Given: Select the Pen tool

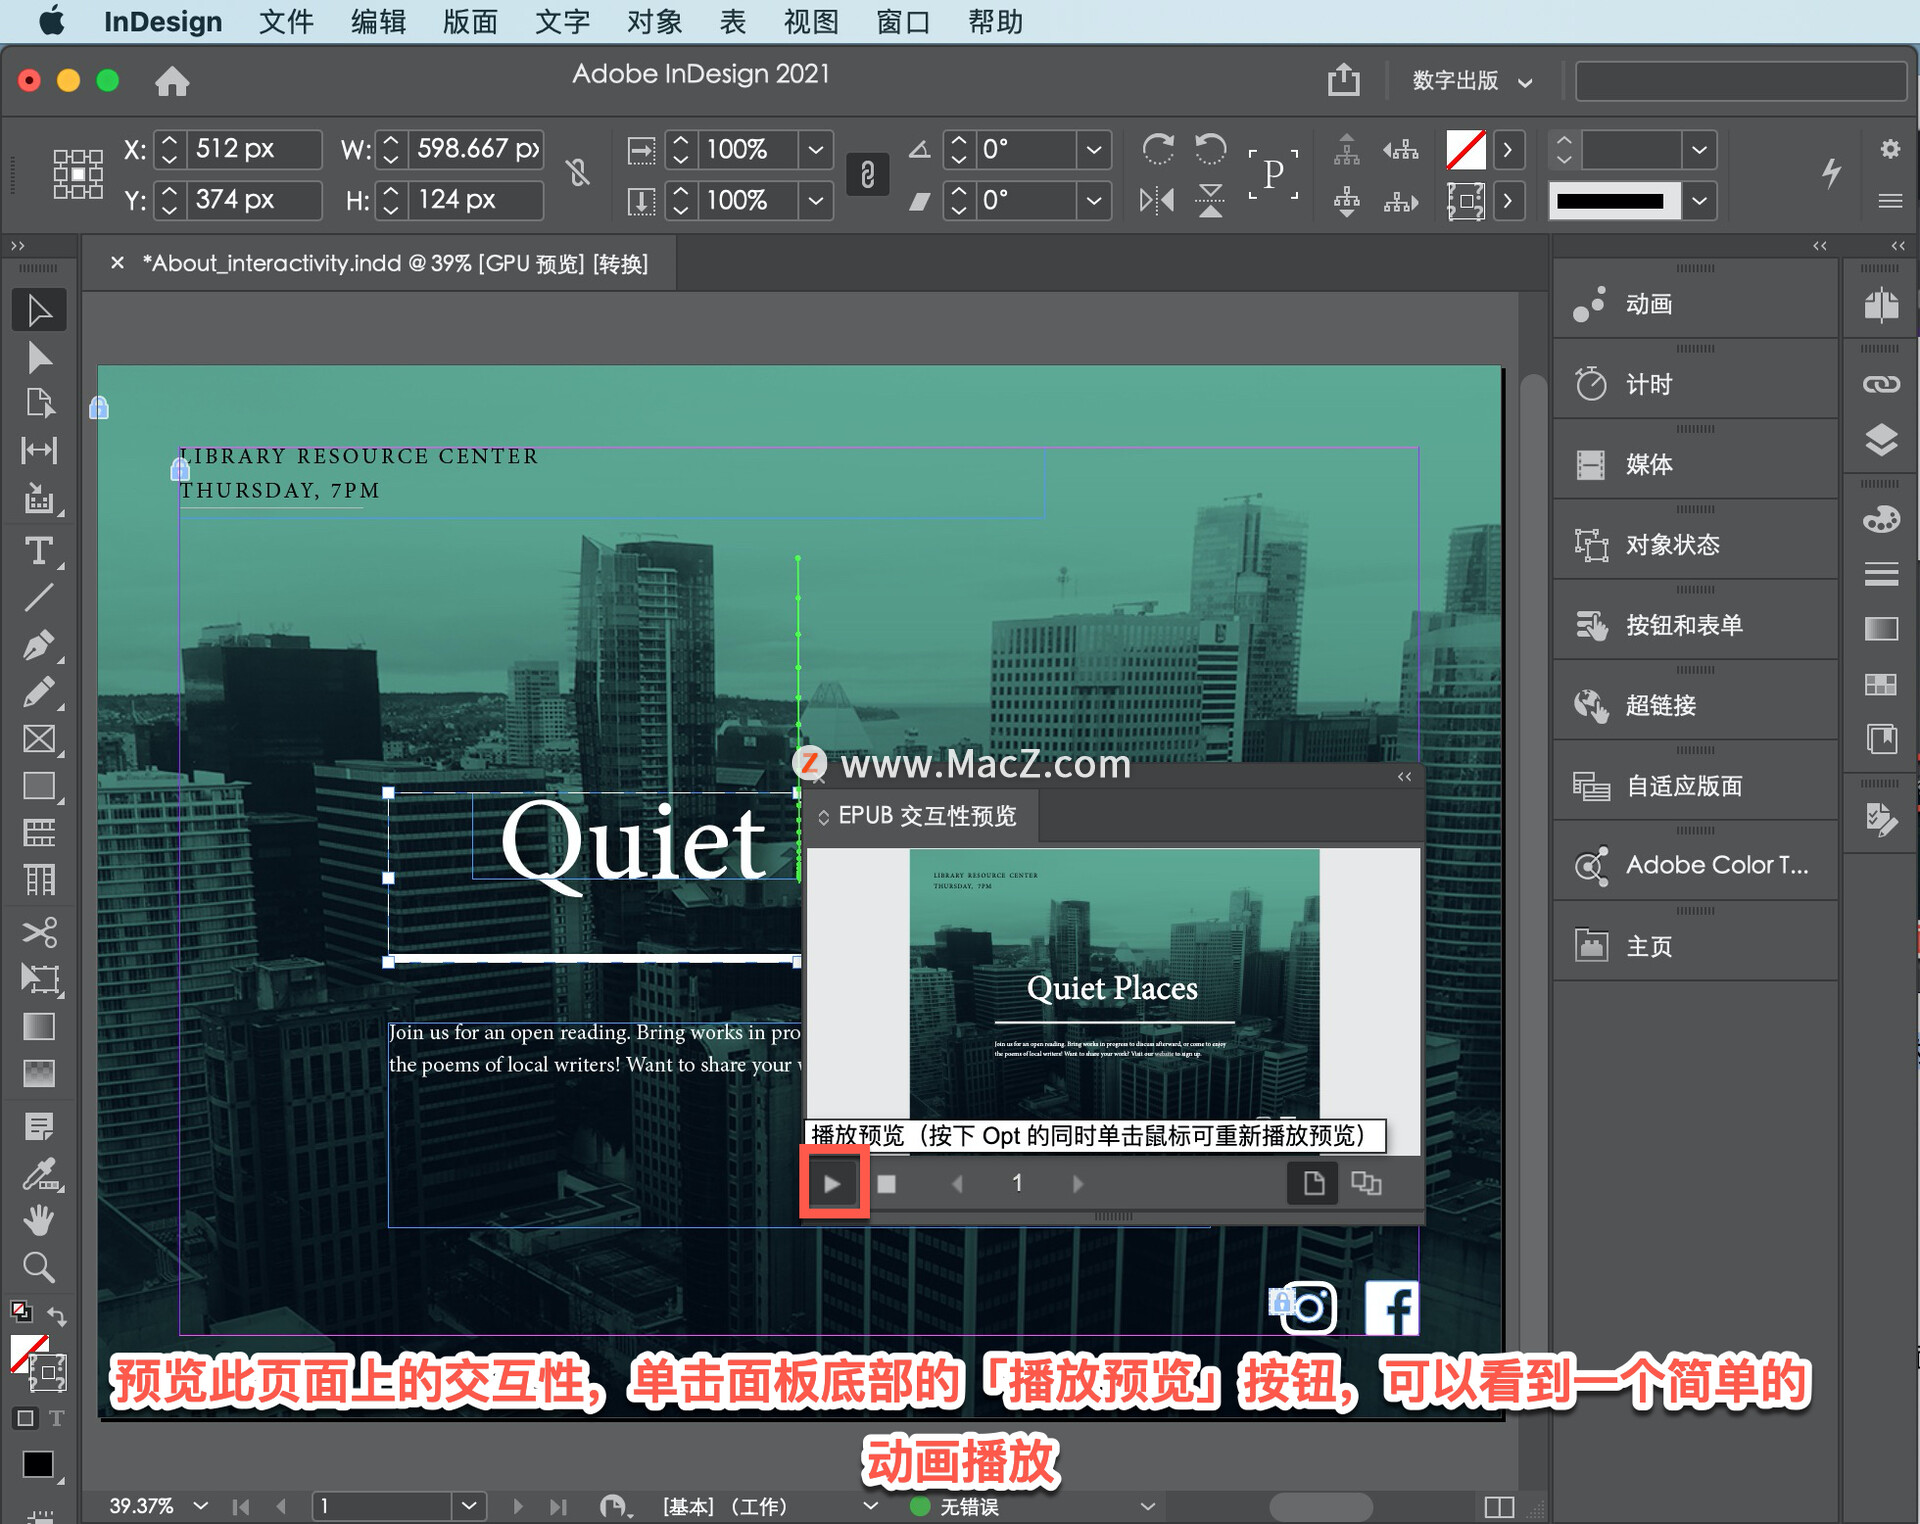Looking at the screenshot, I should click(x=40, y=645).
